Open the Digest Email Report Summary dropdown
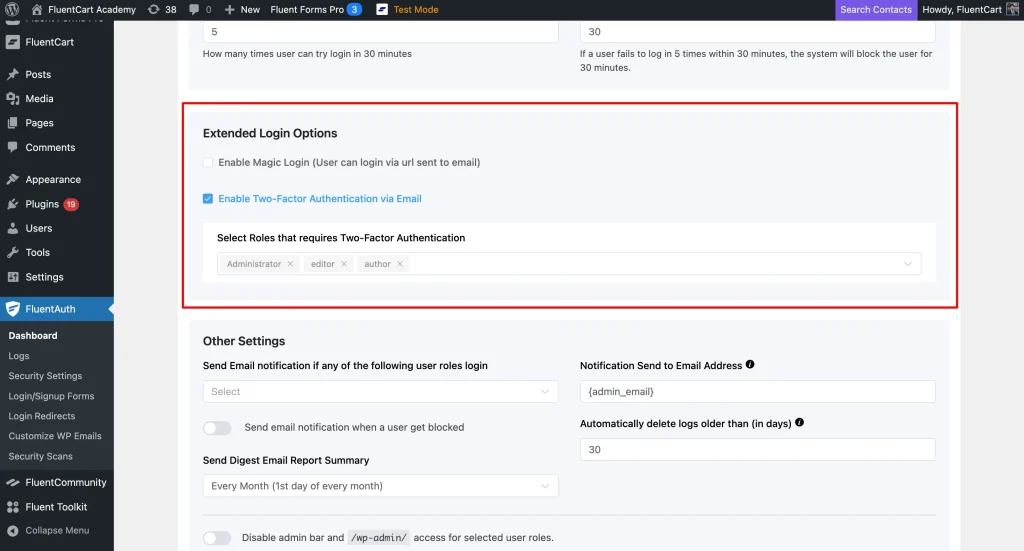 pyautogui.click(x=380, y=486)
